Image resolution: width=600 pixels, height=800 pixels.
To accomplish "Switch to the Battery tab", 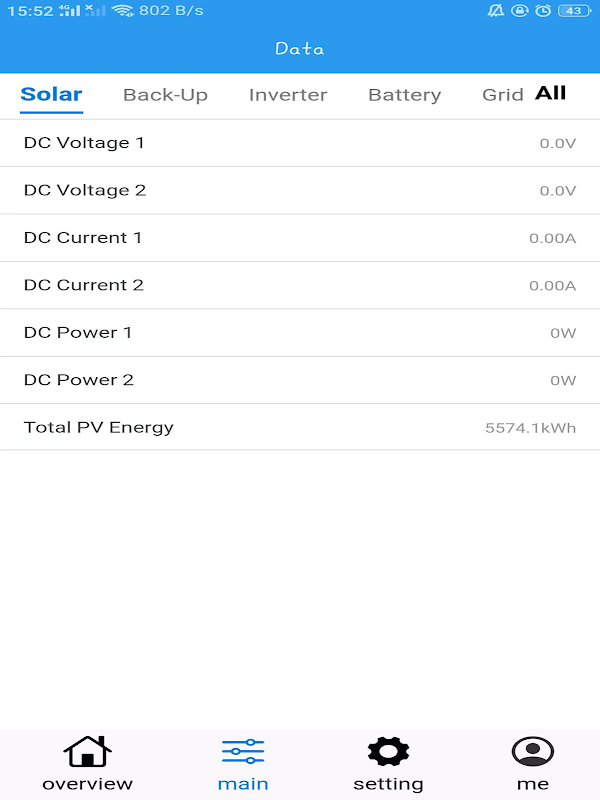I will pyautogui.click(x=405, y=95).
